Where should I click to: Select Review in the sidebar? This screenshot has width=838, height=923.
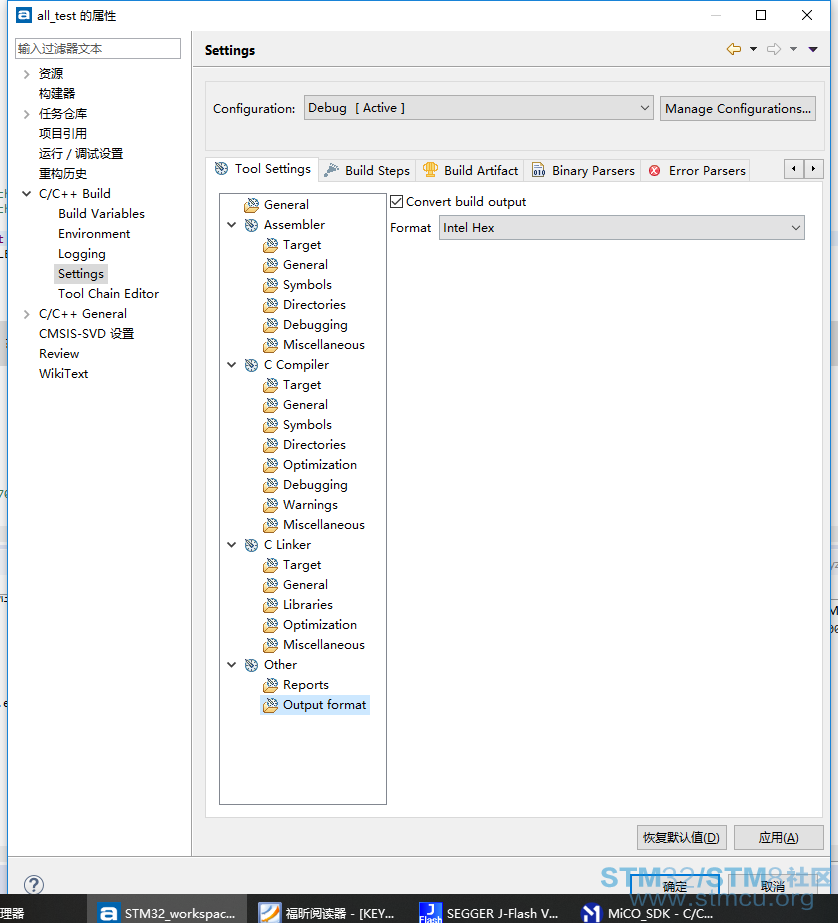point(59,354)
